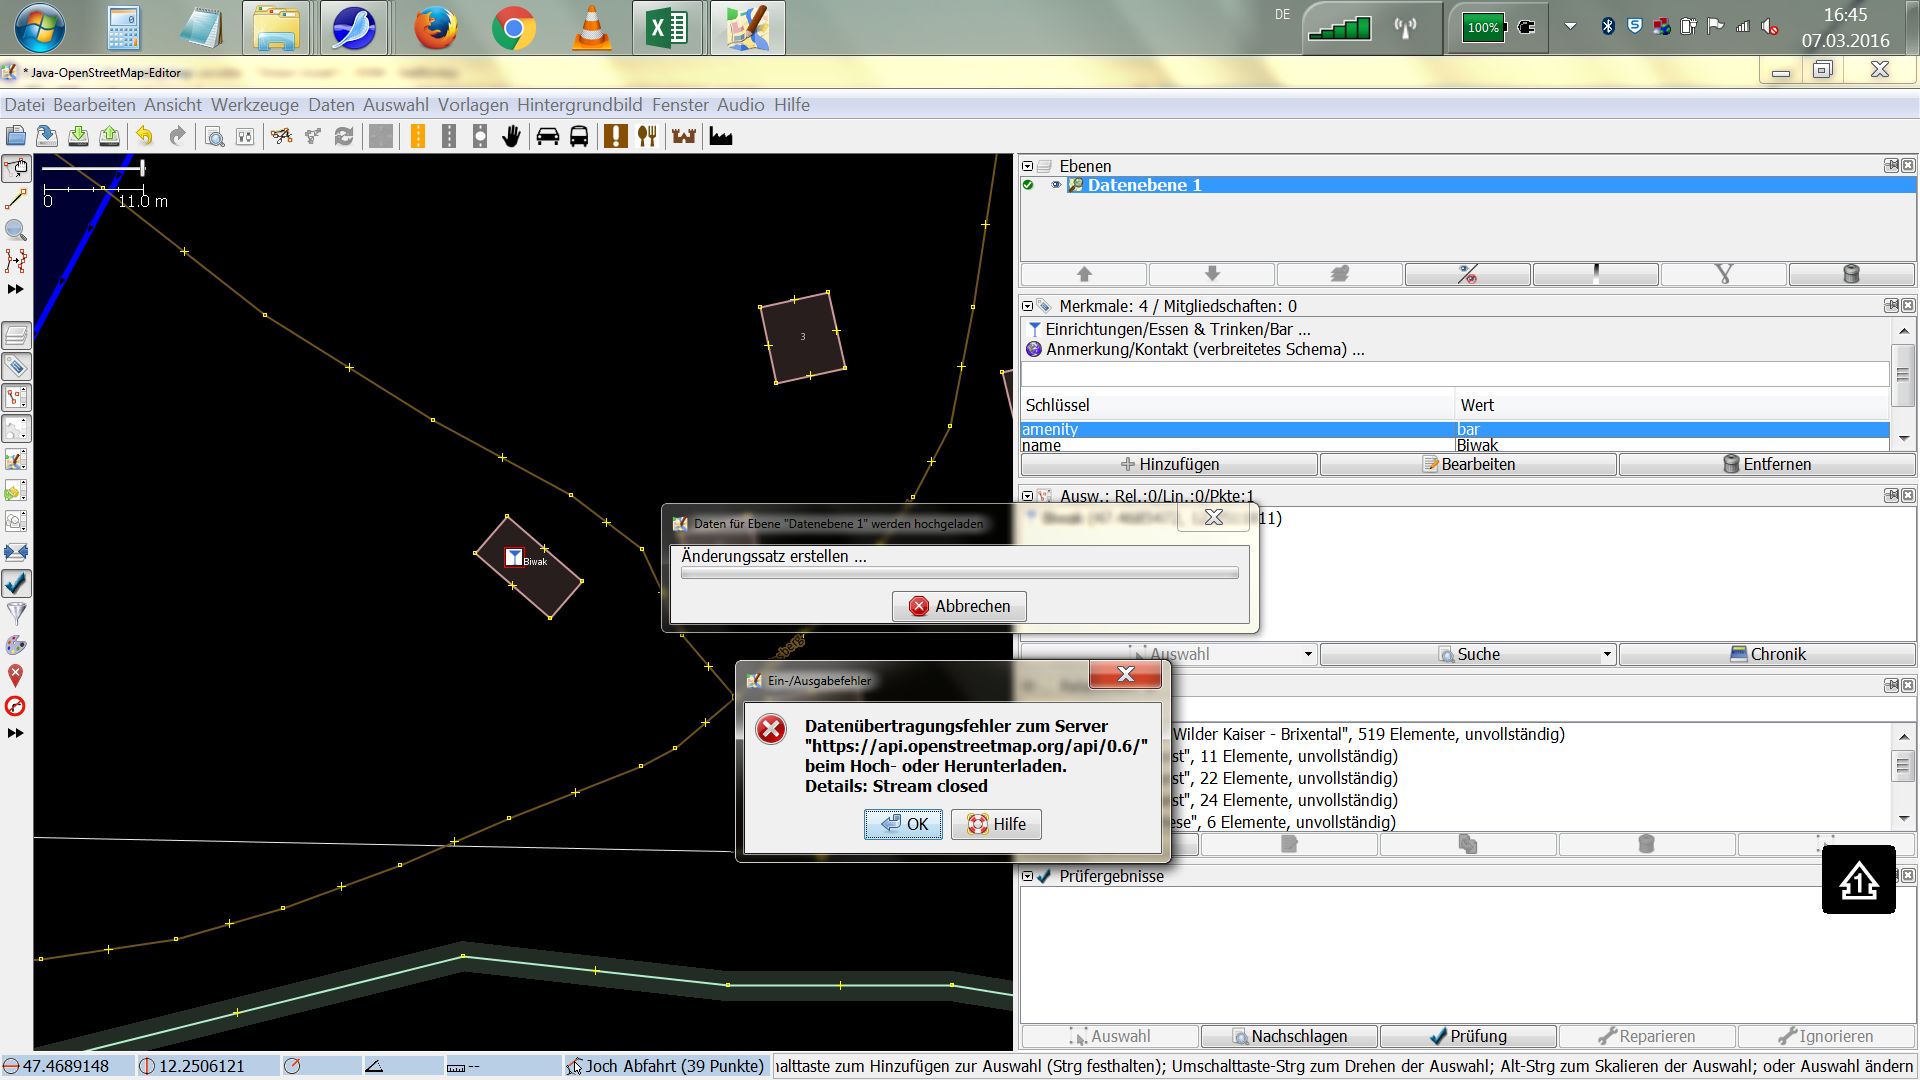Collapse the Prüfergebnisse panel
1920x1080 pixels.
(1027, 876)
